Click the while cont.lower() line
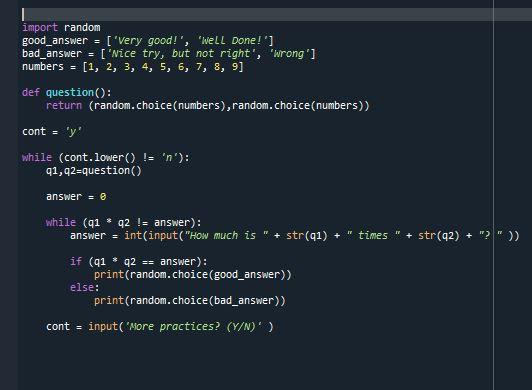 click(x=106, y=158)
